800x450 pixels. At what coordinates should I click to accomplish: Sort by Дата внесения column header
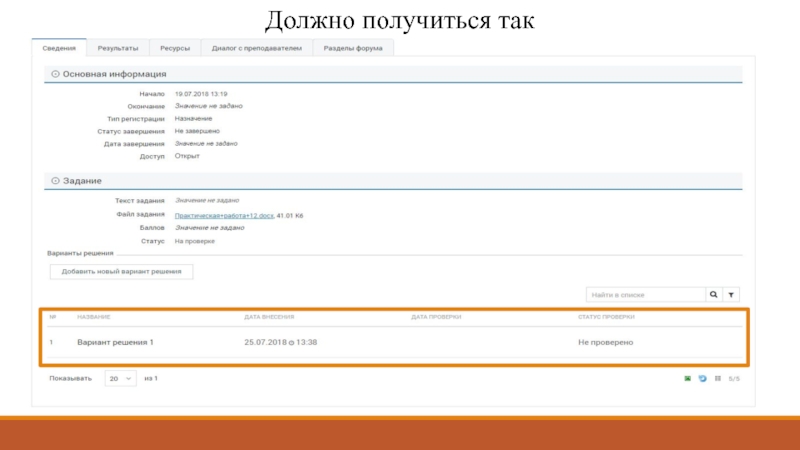coord(269,317)
